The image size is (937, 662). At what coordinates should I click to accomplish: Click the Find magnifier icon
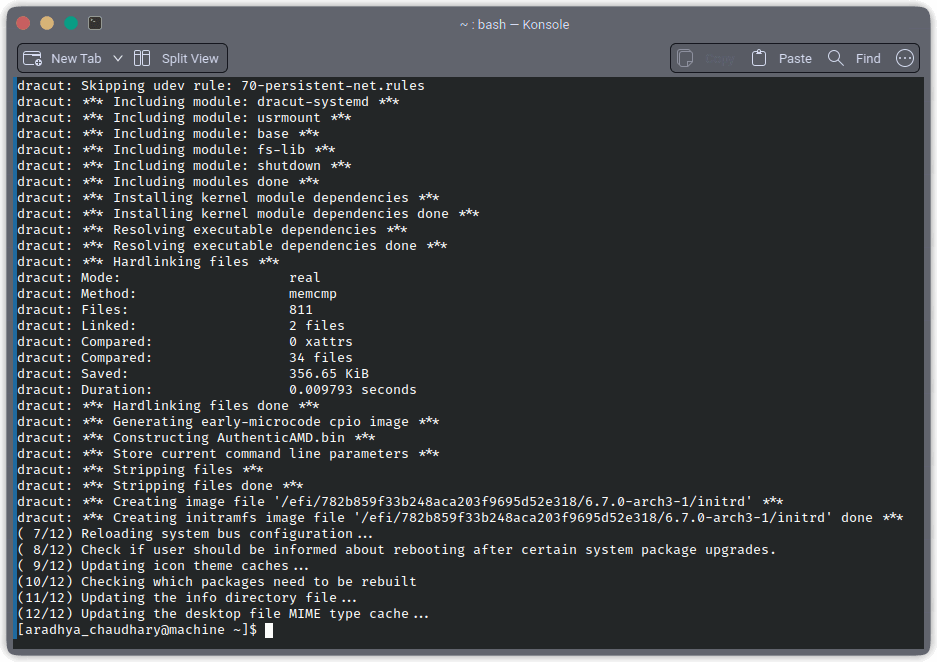[x=835, y=58]
